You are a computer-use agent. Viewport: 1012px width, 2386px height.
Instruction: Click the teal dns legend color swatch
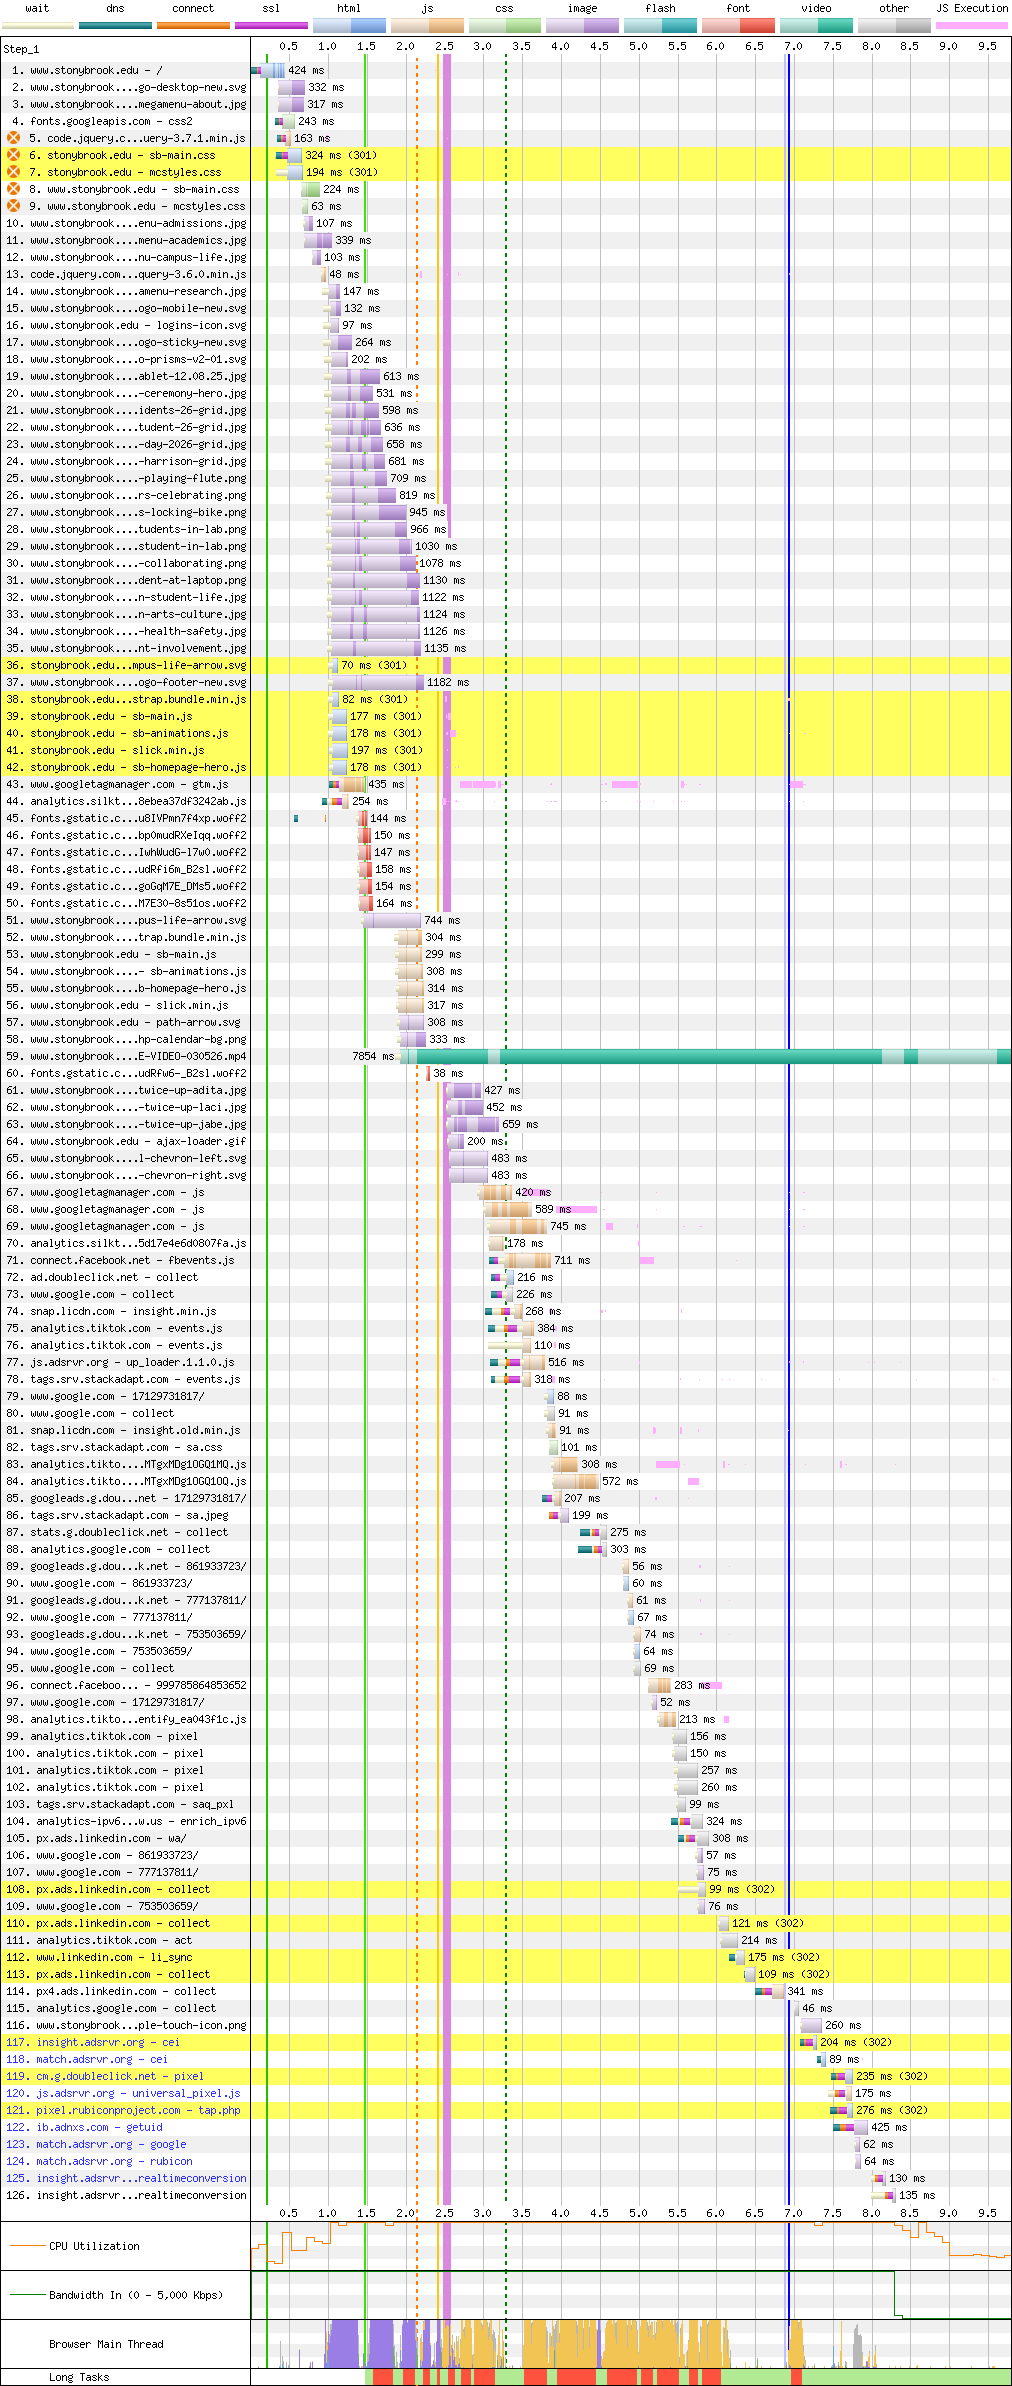[x=115, y=25]
